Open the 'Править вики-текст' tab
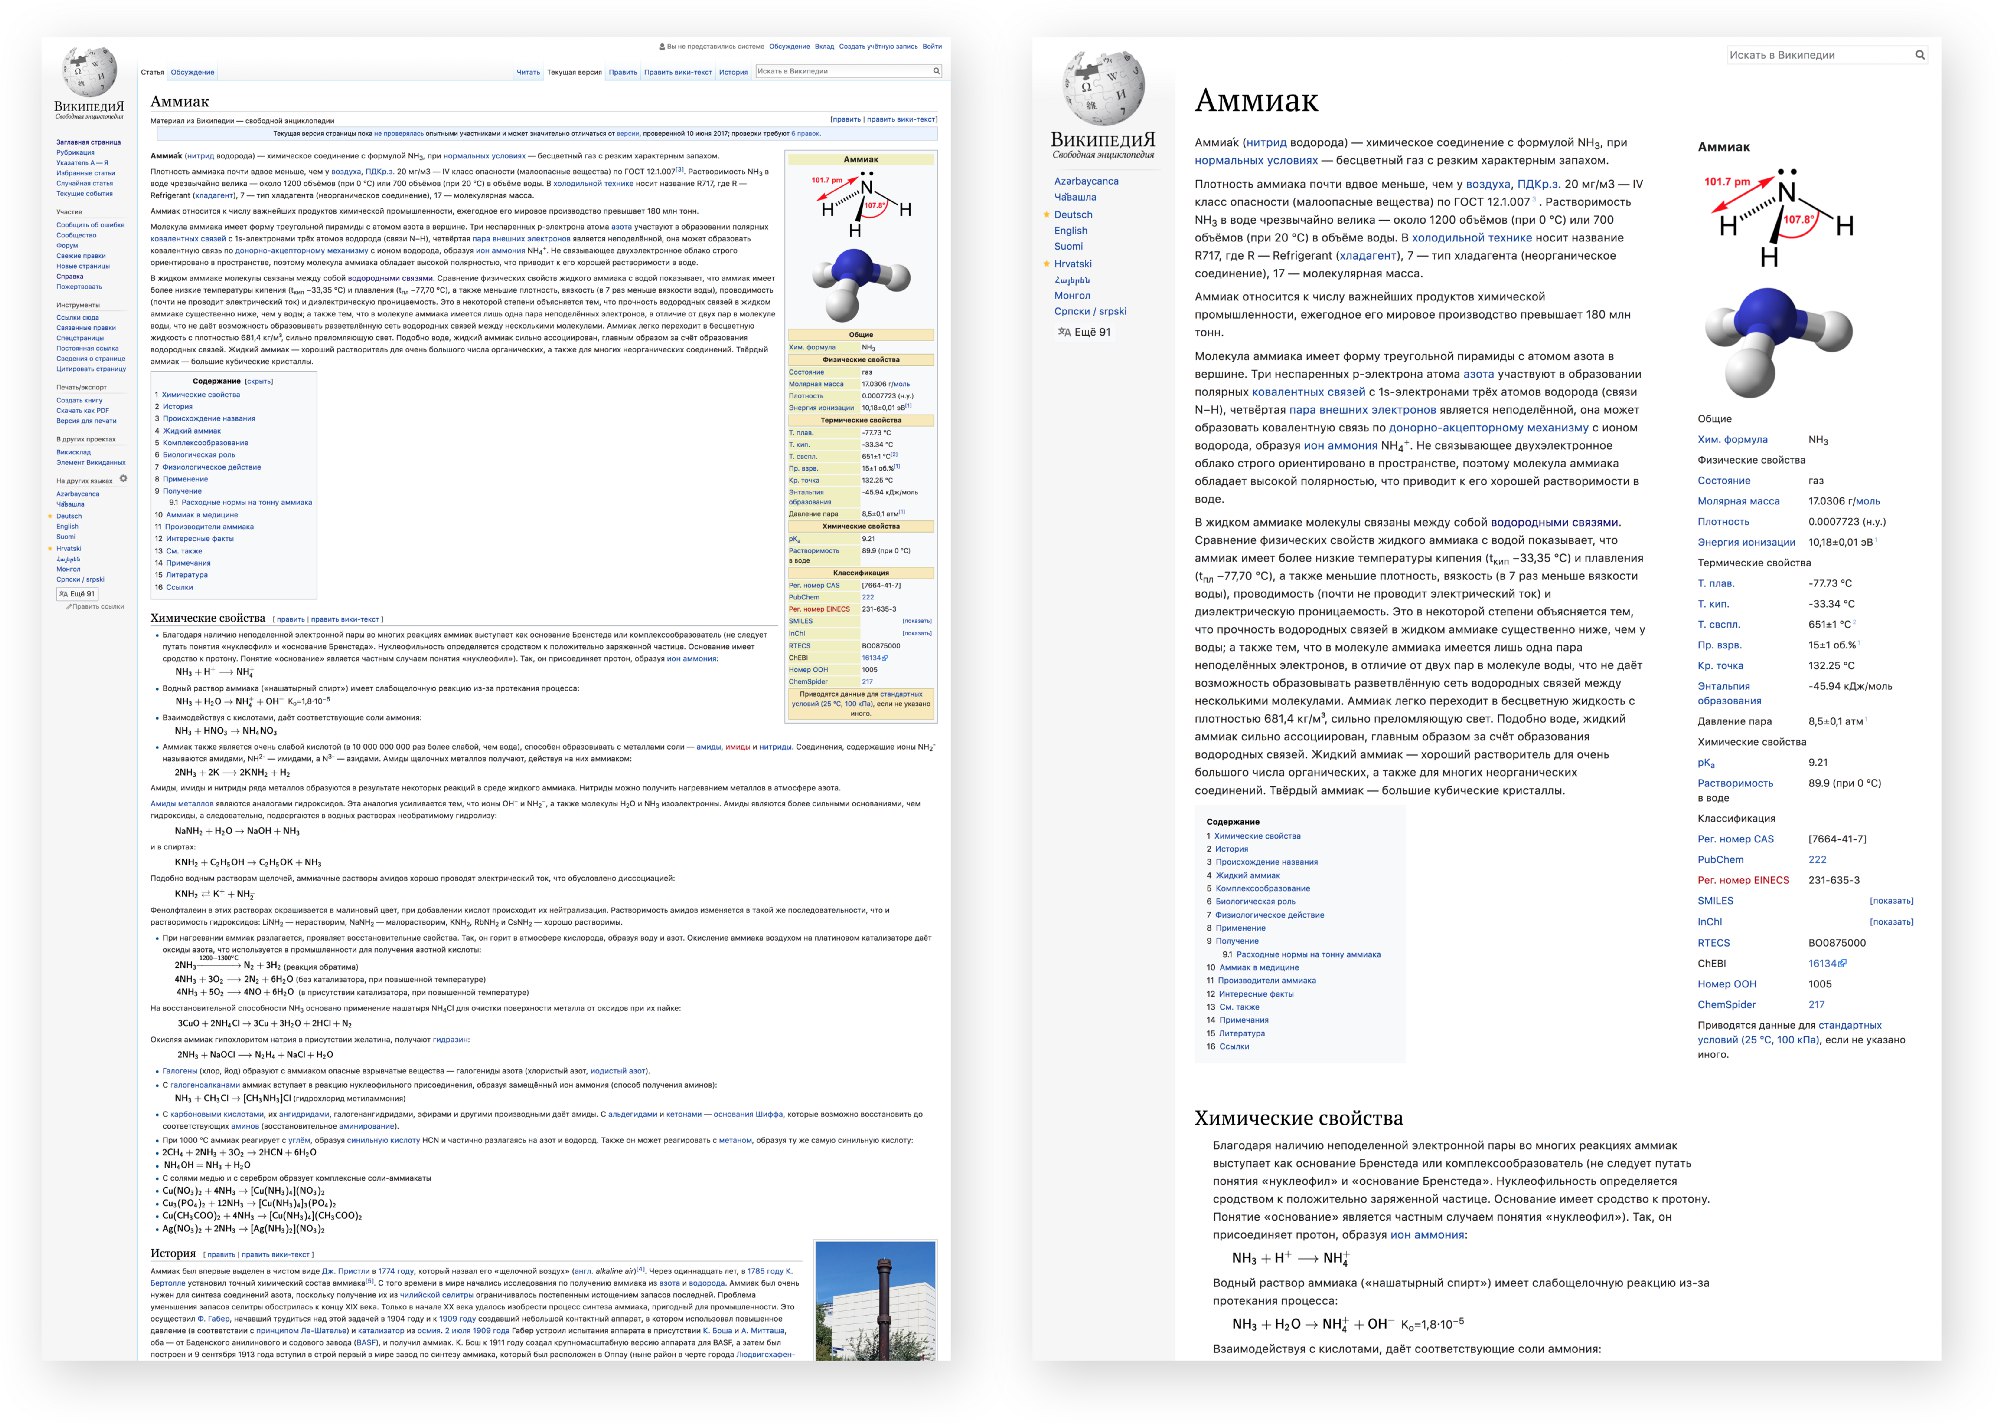The height and width of the screenshot is (1424, 2000). pyautogui.click(x=678, y=72)
